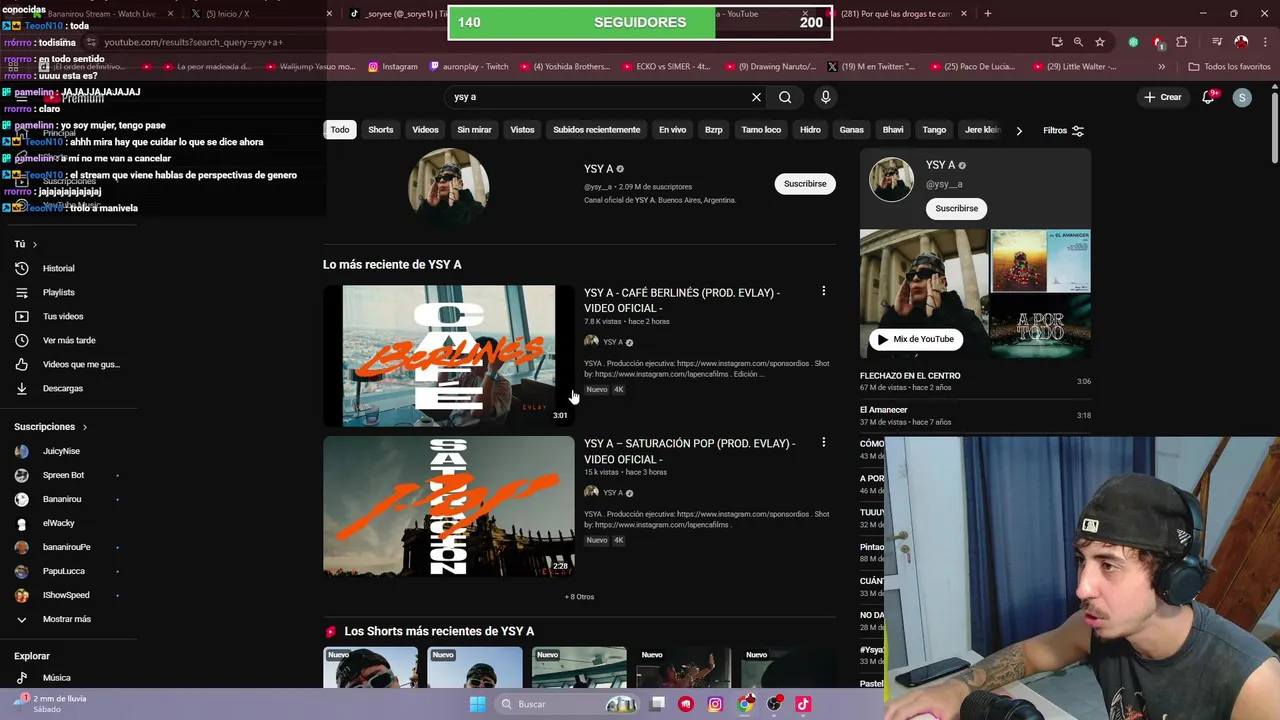Image resolution: width=1280 pixels, height=720 pixels.
Task: Subscribe to YSY A in side panel
Action: click(x=956, y=208)
